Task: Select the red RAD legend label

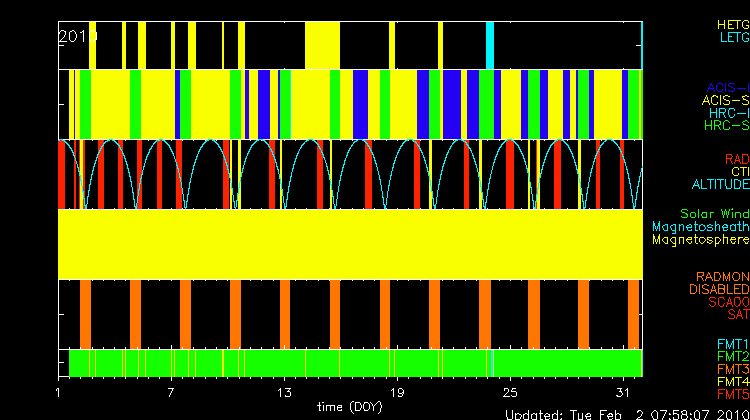Action: coord(736,159)
